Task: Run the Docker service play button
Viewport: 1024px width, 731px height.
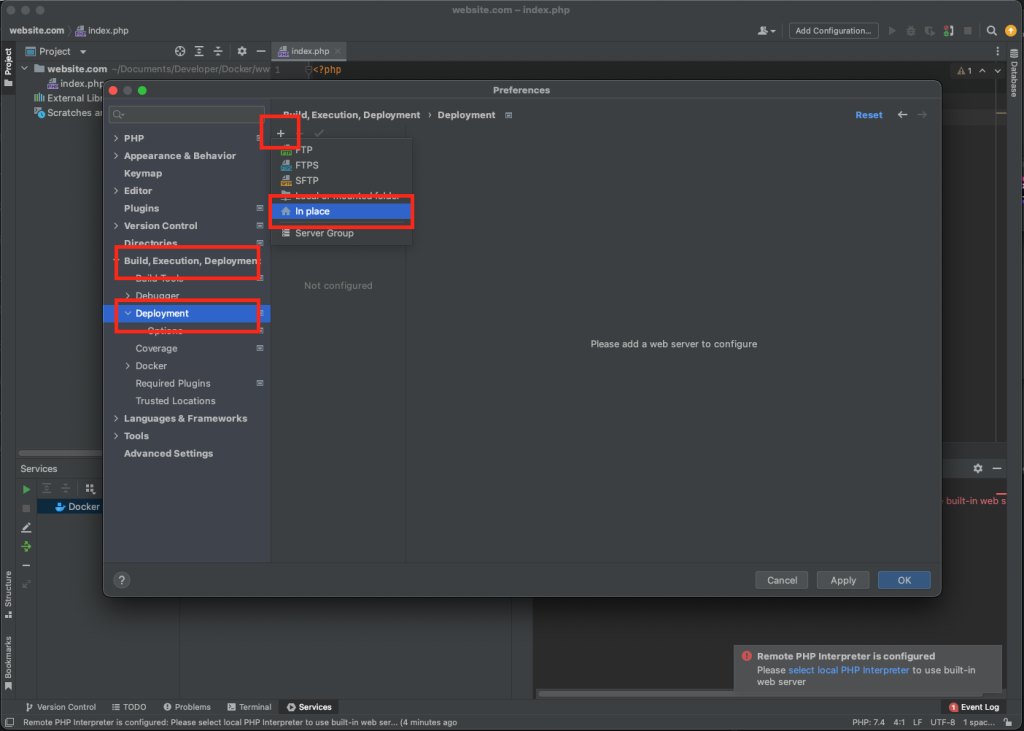Action: pos(26,489)
